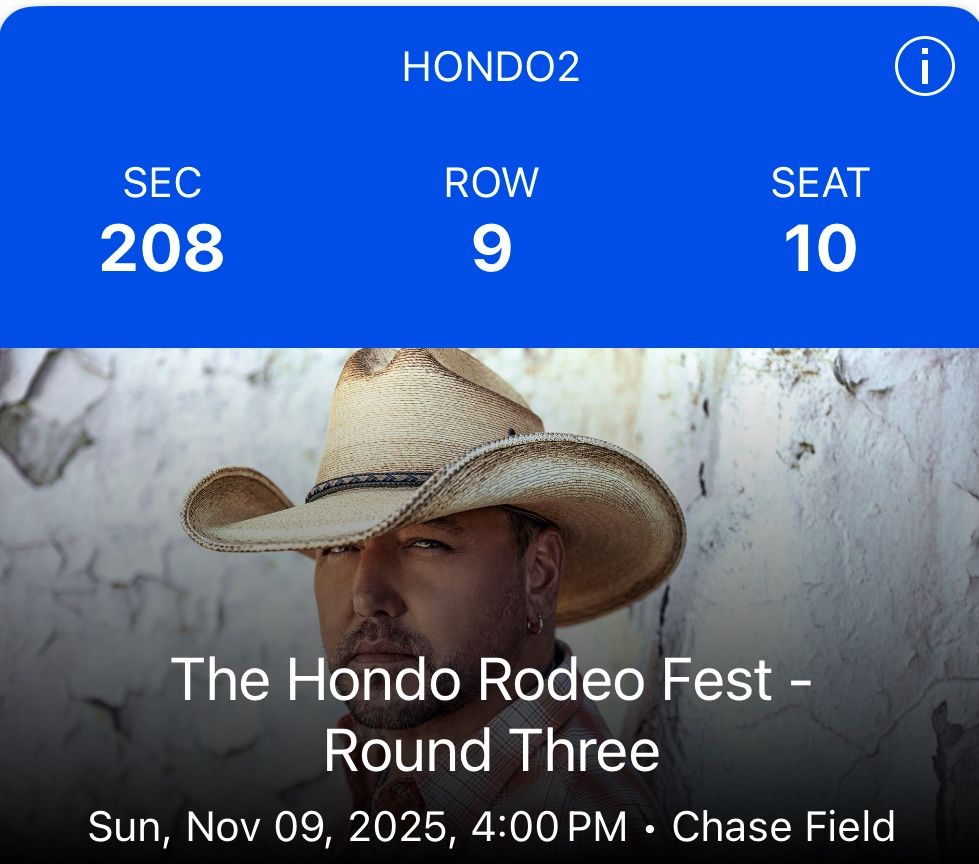The height and width of the screenshot is (864, 979).
Task: Tap the 4:00 PM event time
Action: [x=564, y=828]
